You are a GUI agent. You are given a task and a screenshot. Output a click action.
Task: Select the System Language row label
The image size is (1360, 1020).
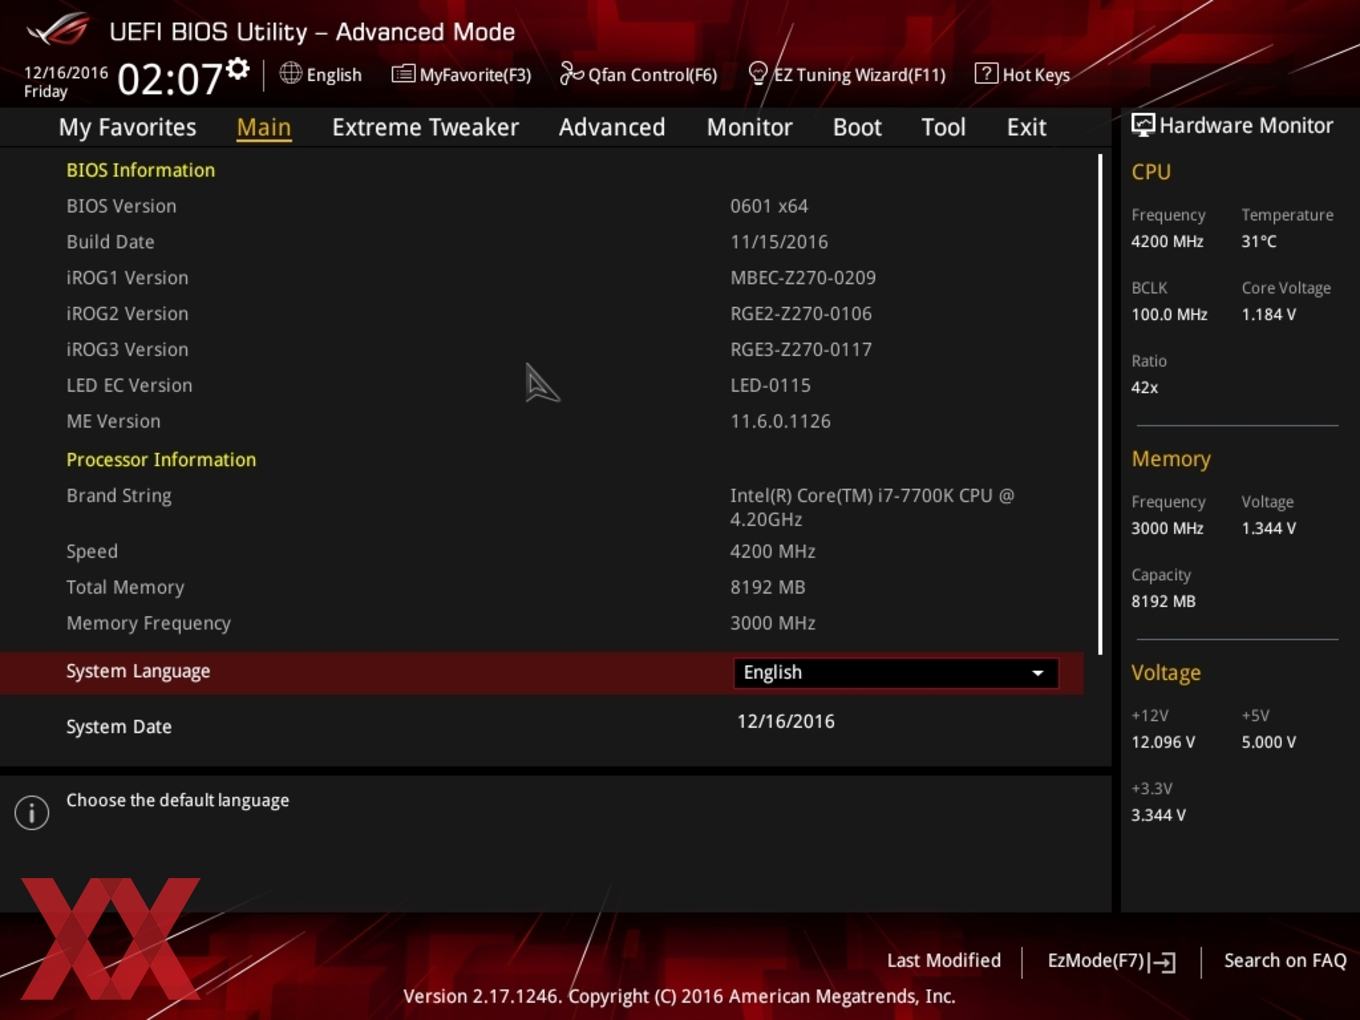pos(138,671)
